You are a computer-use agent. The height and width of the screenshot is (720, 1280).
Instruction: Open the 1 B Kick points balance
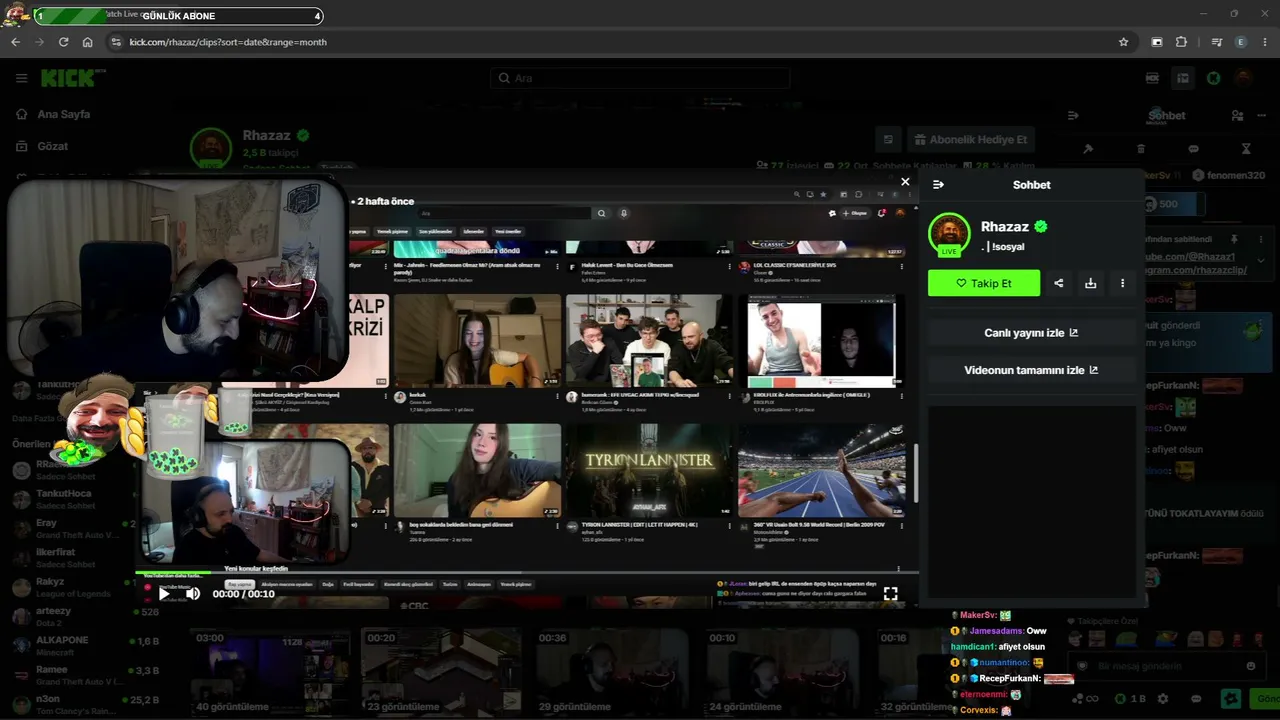1132,699
